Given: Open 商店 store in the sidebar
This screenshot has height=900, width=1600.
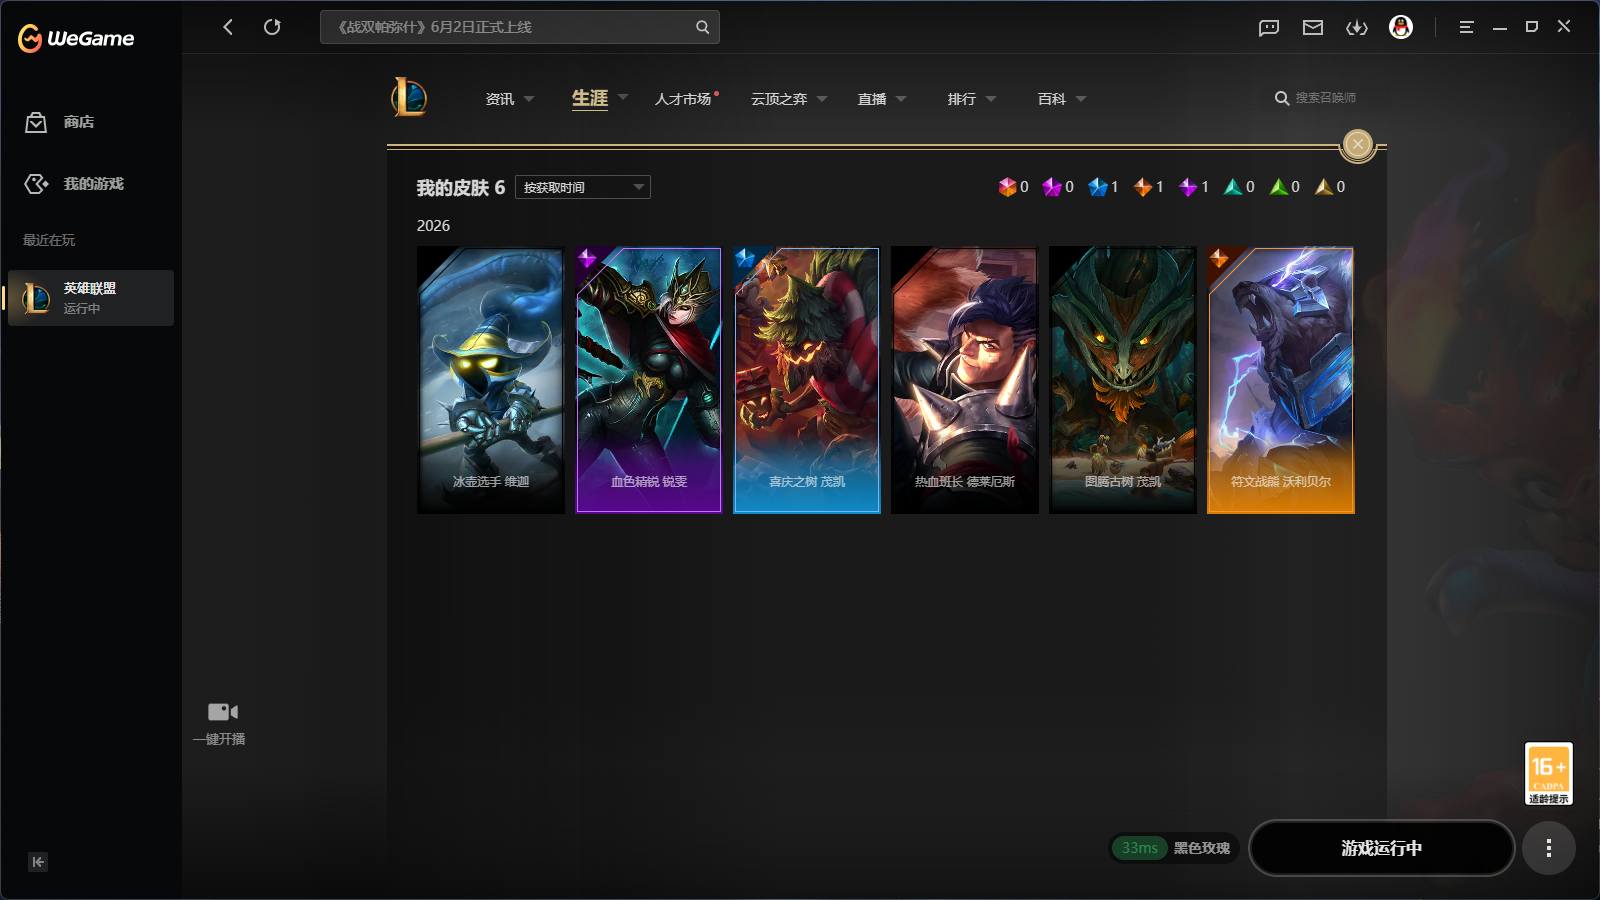Looking at the screenshot, I should (x=79, y=122).
